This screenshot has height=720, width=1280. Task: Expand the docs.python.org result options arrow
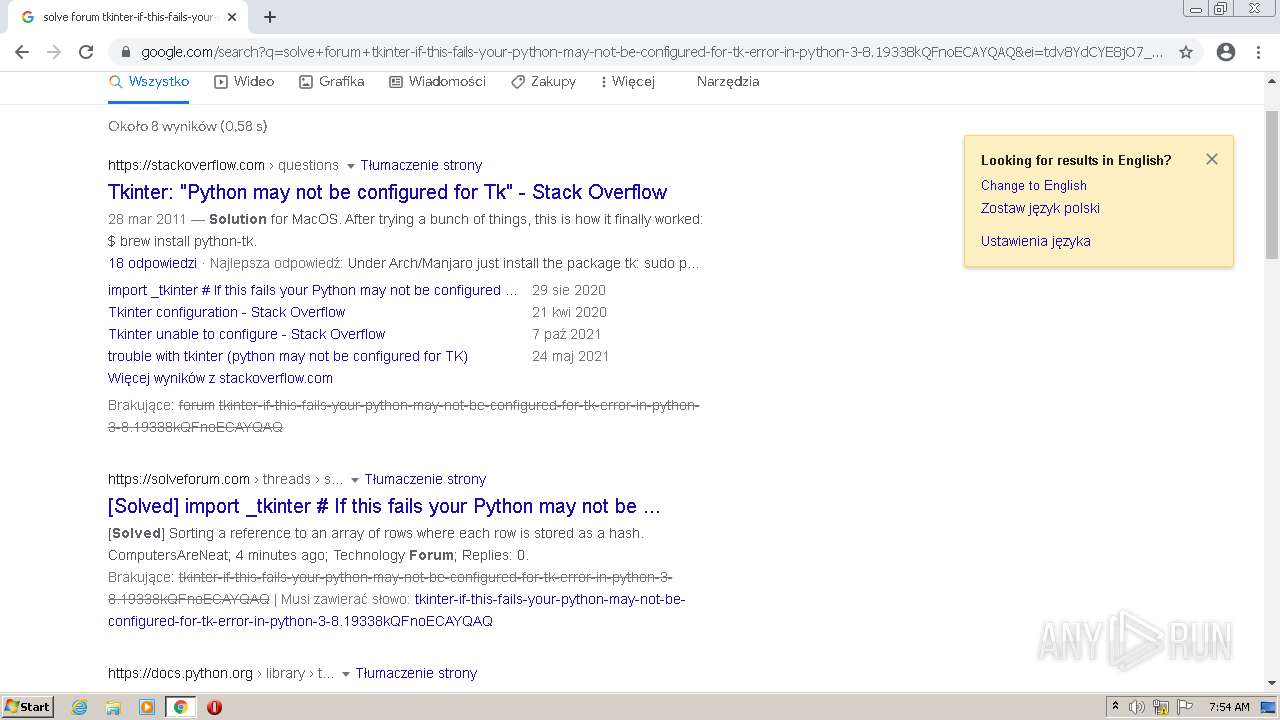point(345,674)
